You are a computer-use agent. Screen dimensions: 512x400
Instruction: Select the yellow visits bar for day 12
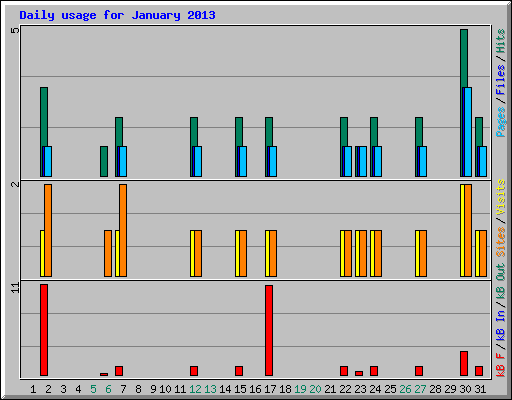(x=192, y=253)
